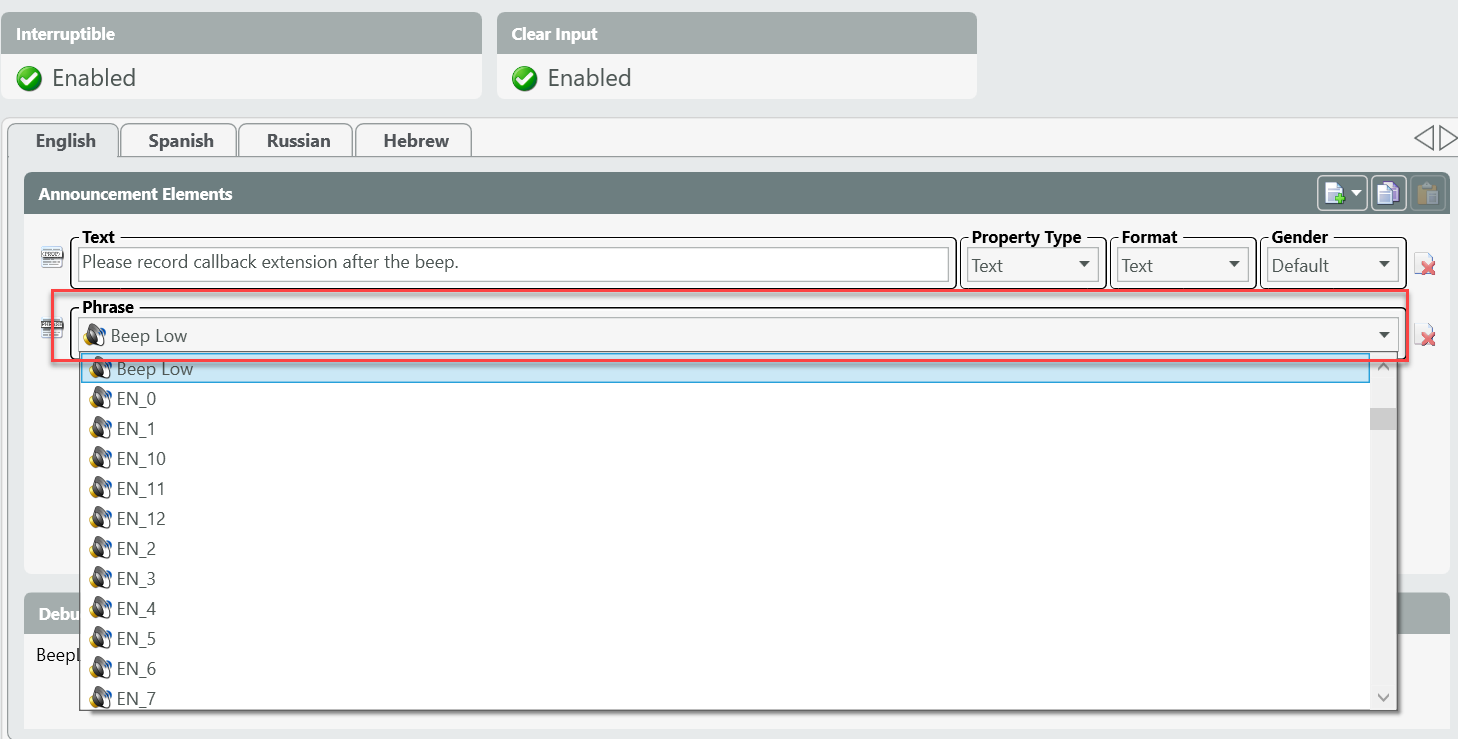Open the Format dropdown
The height and width of the screenshot is (739, 1458).
coord(1183,265)
